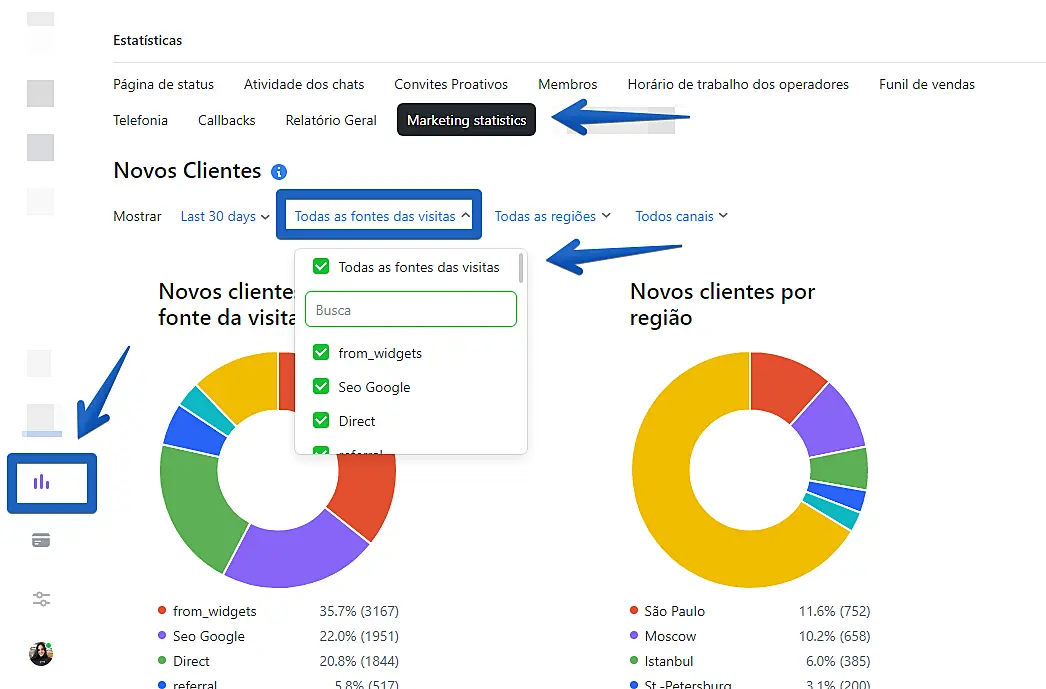This screenshot has height=689, width=1046.
Task: Click the info icon beside Novos Clientes
Action: coord(279,172)
